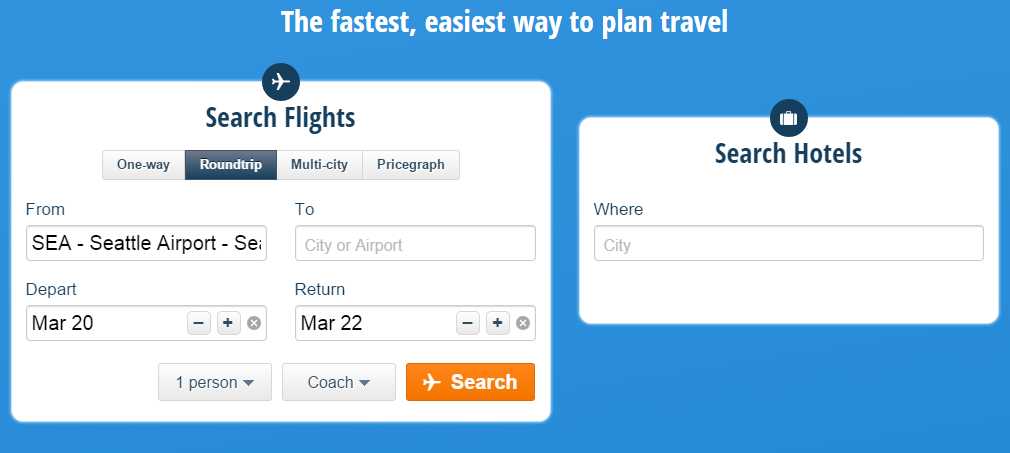Expand the Coach cabin class dropdown

coord(338,382)
